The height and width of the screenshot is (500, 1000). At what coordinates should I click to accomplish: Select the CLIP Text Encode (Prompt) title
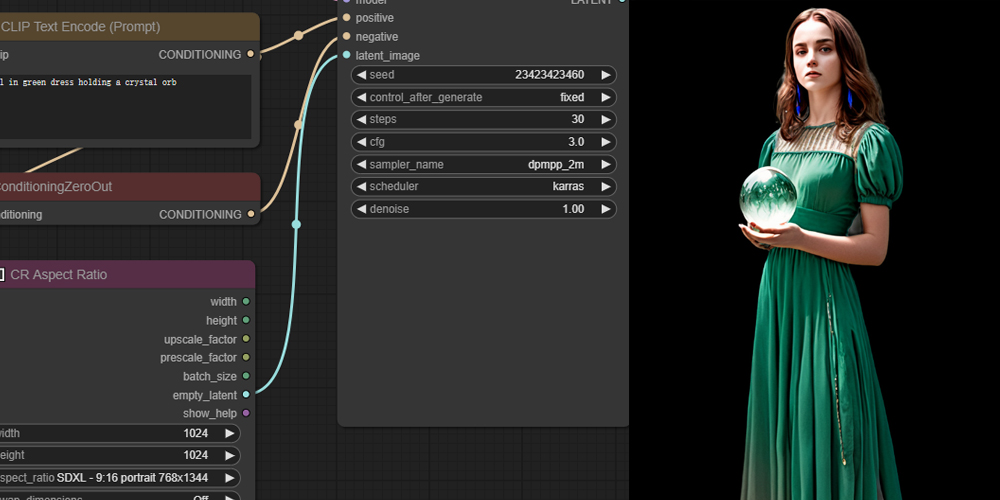pyautogui.click(x=81, y=27)
